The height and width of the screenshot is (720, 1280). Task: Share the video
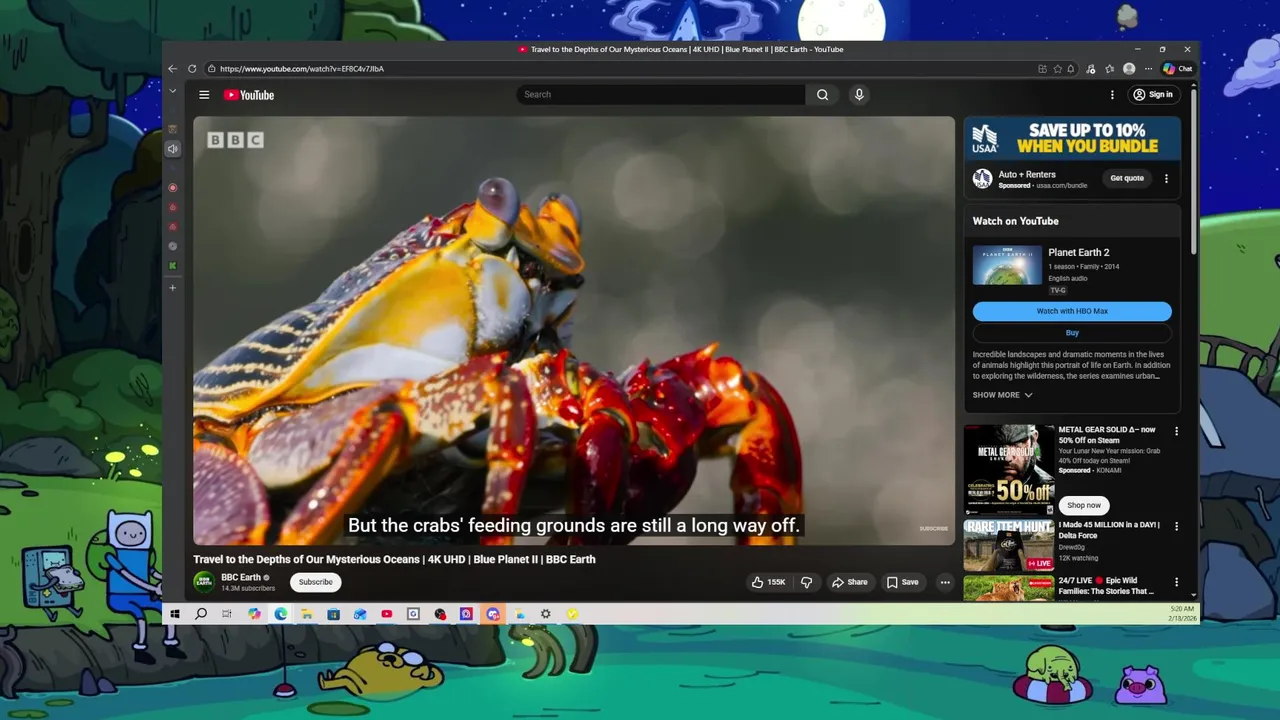tap(849, 582)
